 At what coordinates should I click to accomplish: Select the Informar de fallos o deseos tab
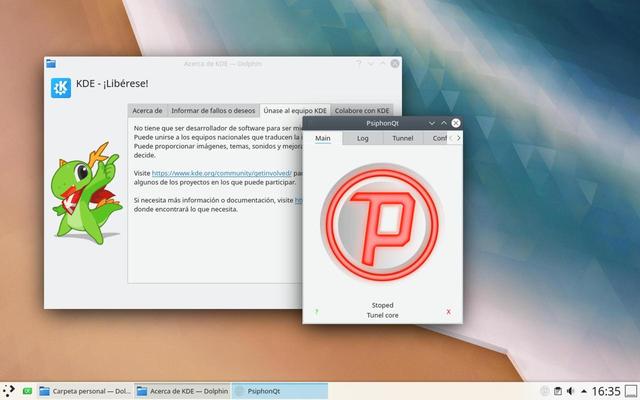tap(213, 111)
